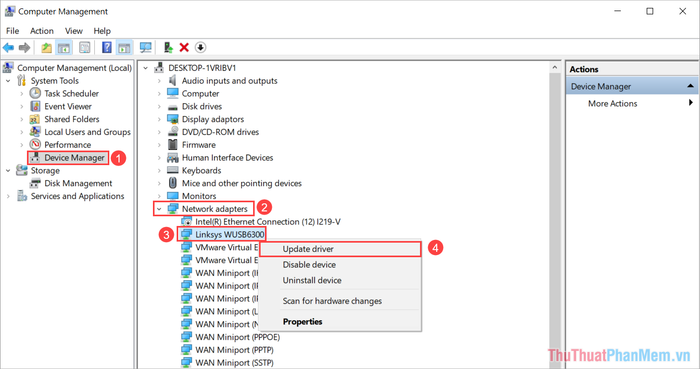Collapse the Network adapters tree node
This screenshot has width=700, height=369.
click(159, 209)
